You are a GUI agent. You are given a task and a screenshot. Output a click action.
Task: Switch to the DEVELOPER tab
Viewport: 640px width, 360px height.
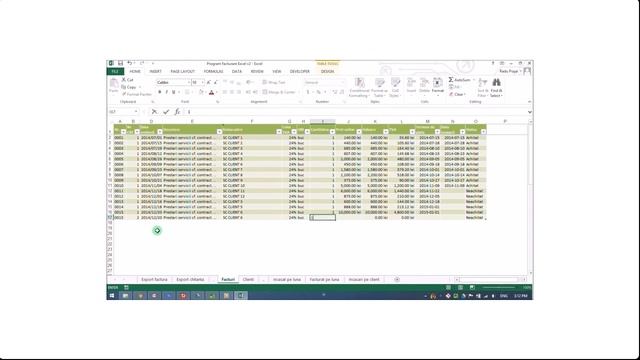(x=300, y=71)
